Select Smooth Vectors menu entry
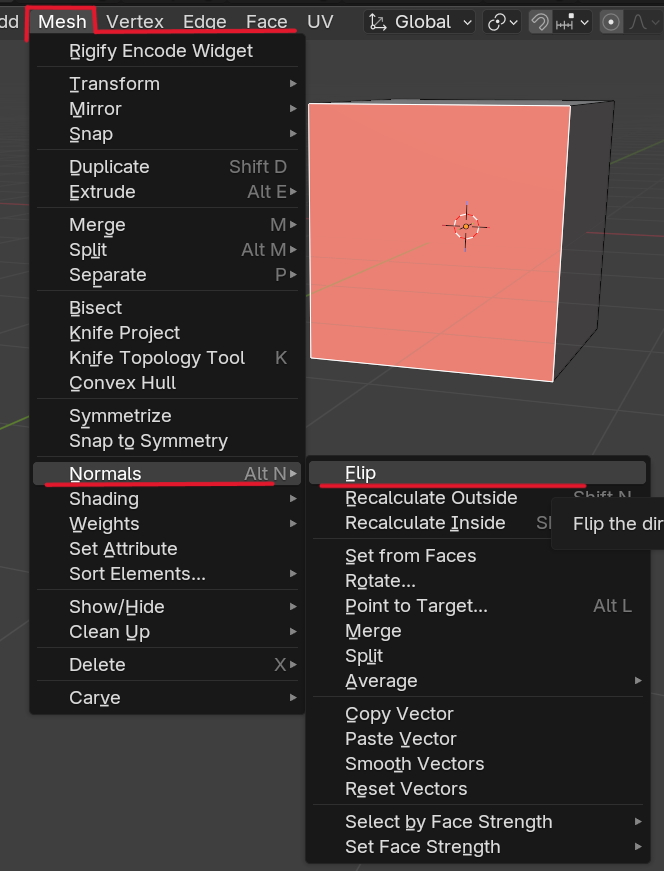 point(414,764)
